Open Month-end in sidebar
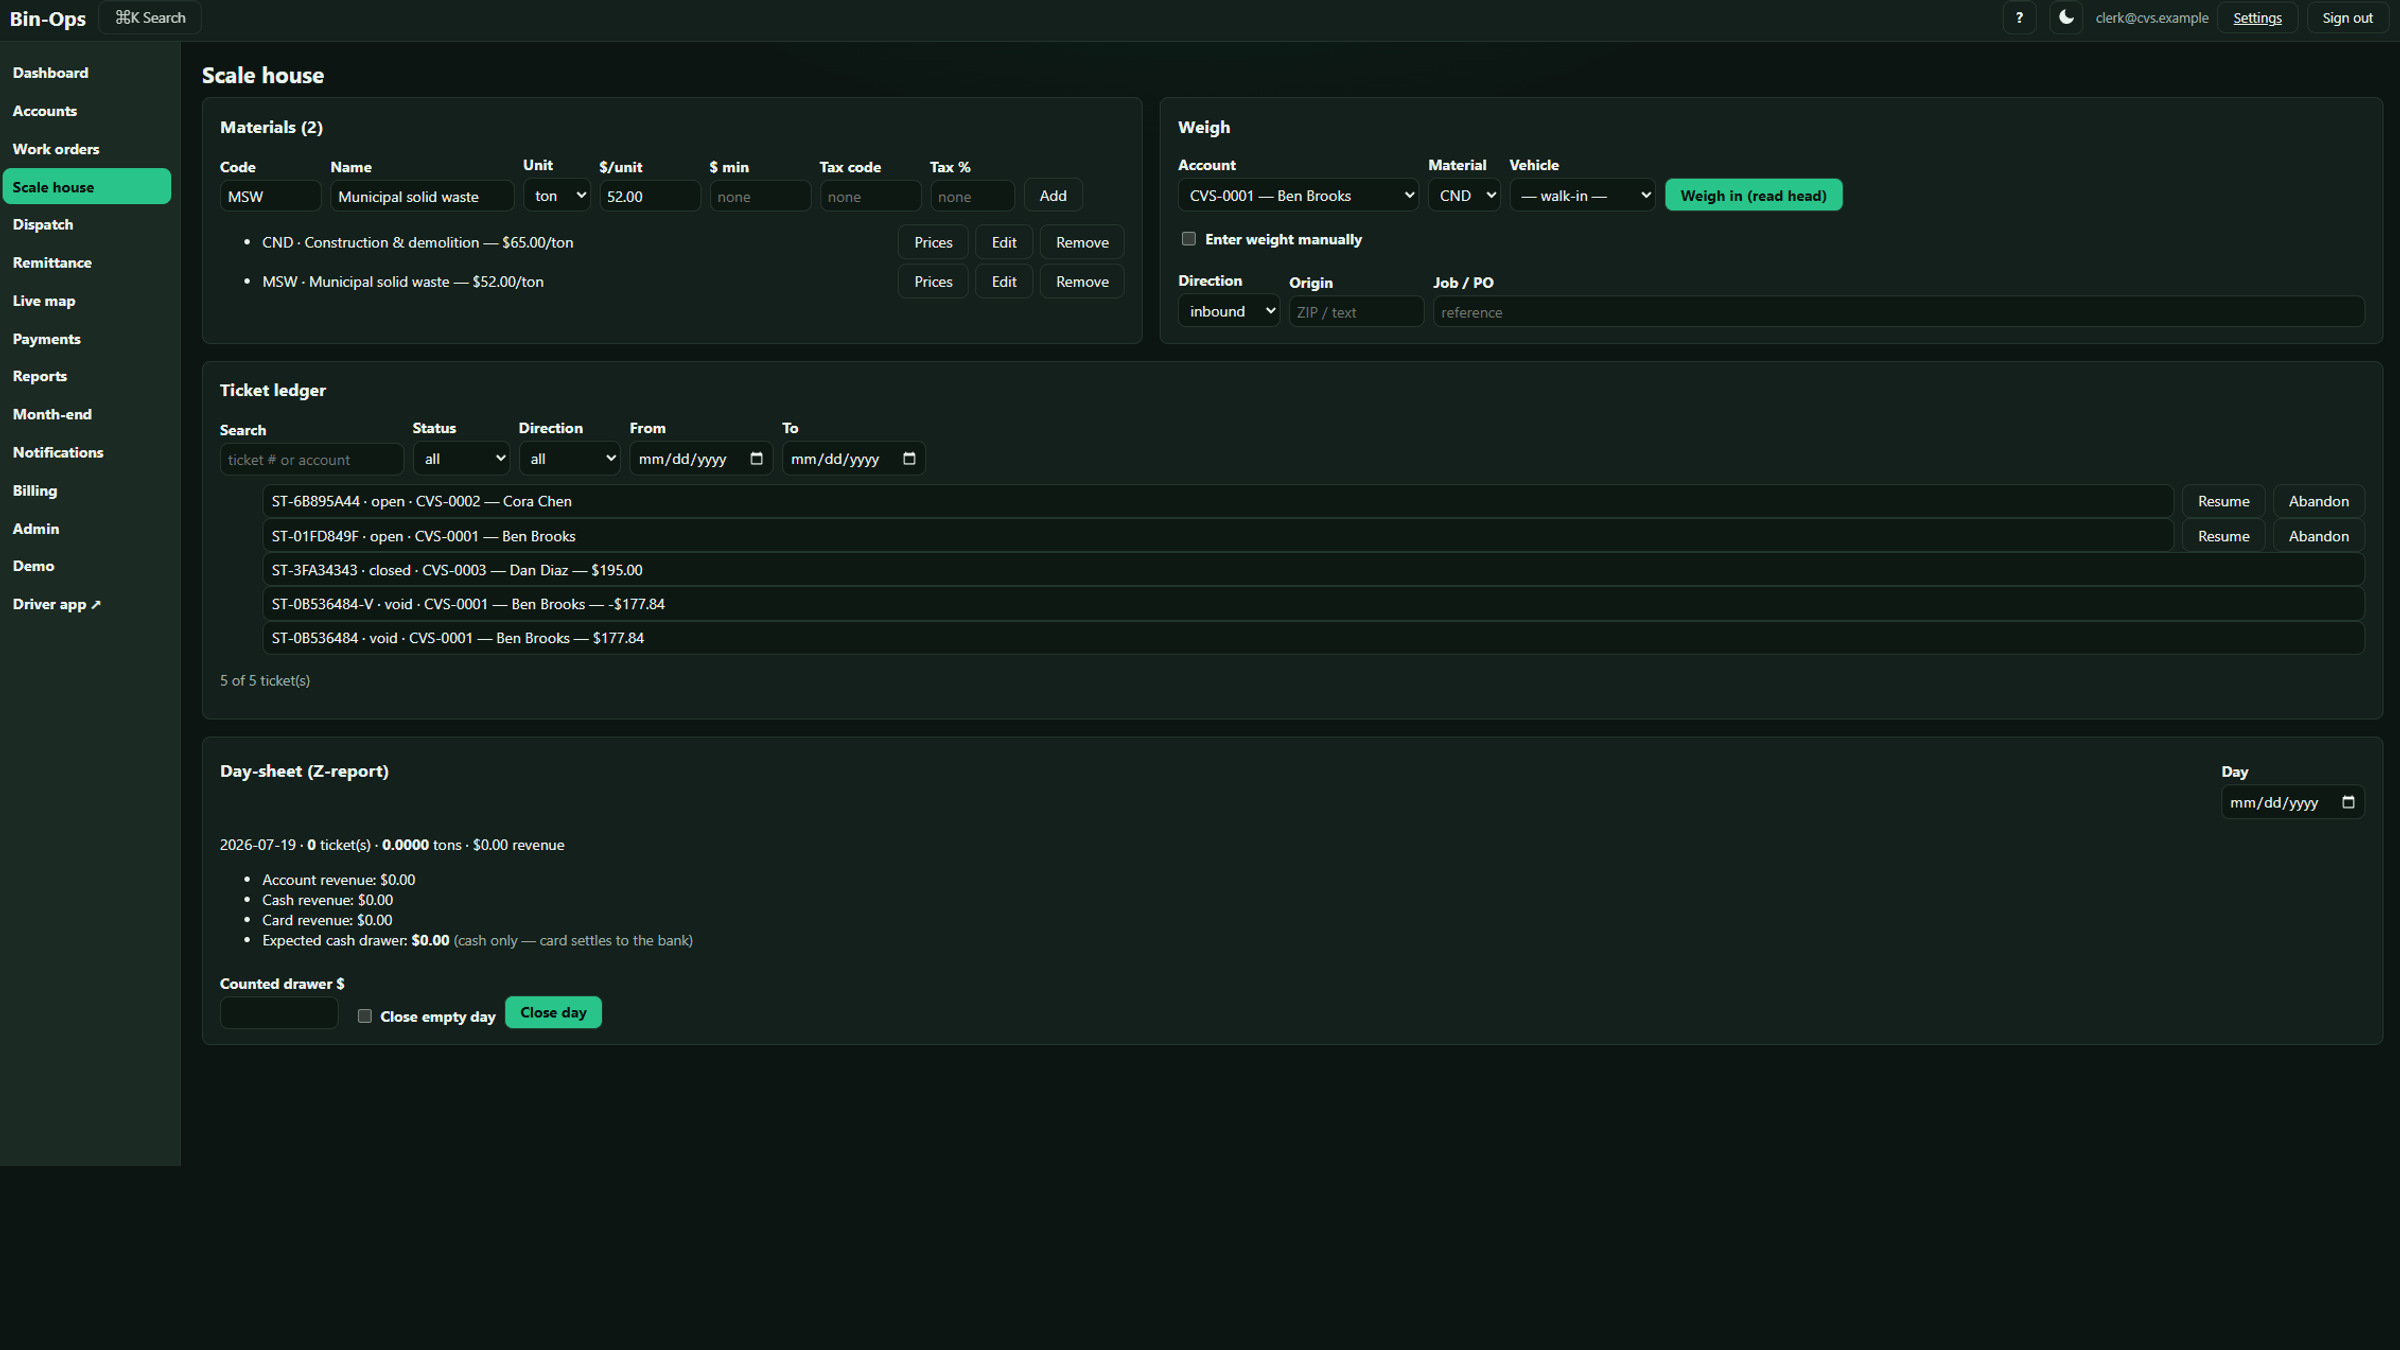The height and width of the screenshot is (1350, 2400). coord(87,414)
